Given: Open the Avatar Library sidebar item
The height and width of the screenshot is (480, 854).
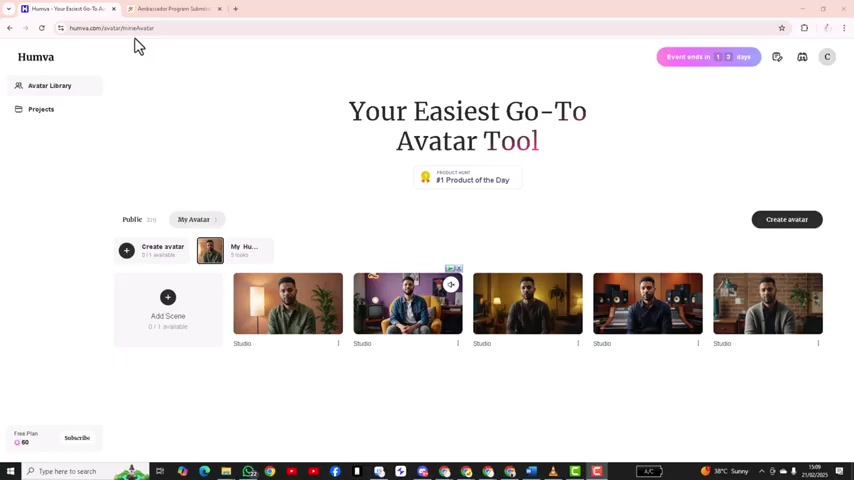Looking at the screenshot, I should [x=54, y=86].
